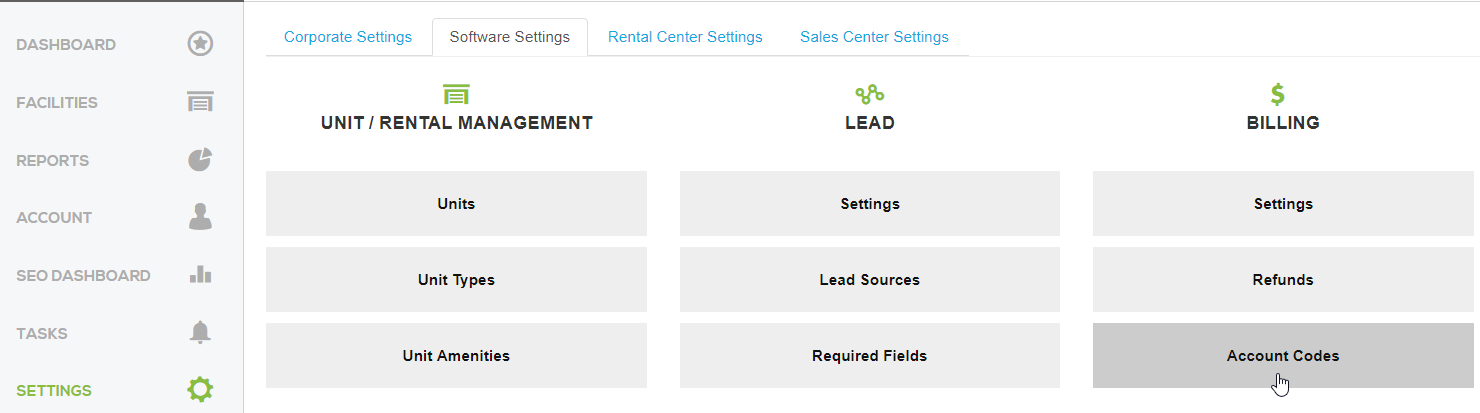The height and width of the screenshot is (413, 1480).
Task: Click the green Lead nodes icon
Action: pos(869,95)
